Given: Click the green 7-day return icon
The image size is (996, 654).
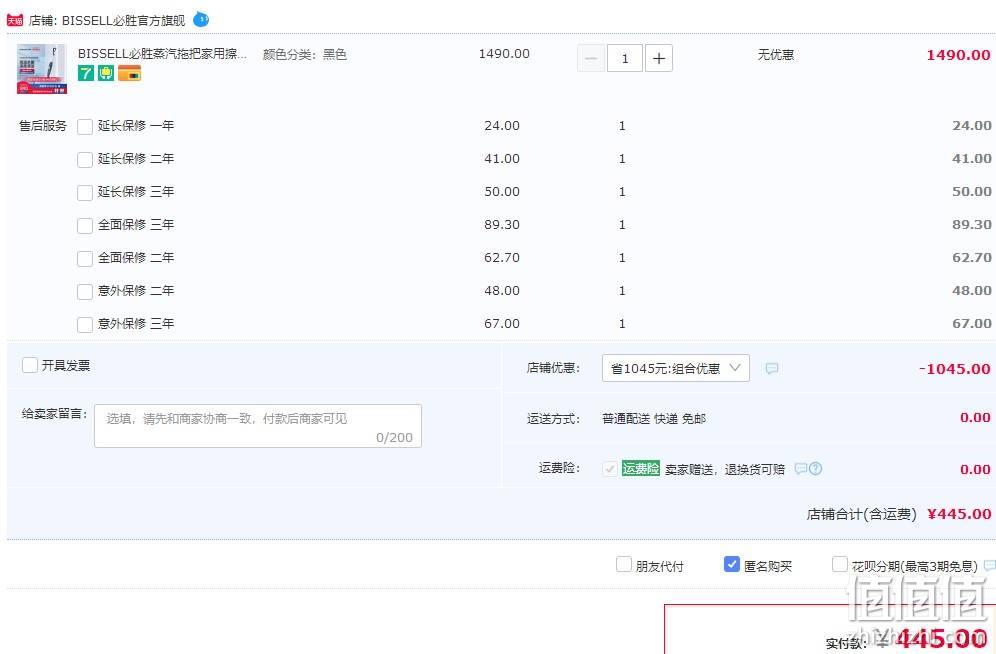Looking at the screenshot, I should pyautogui.click(x=86, y=73).
